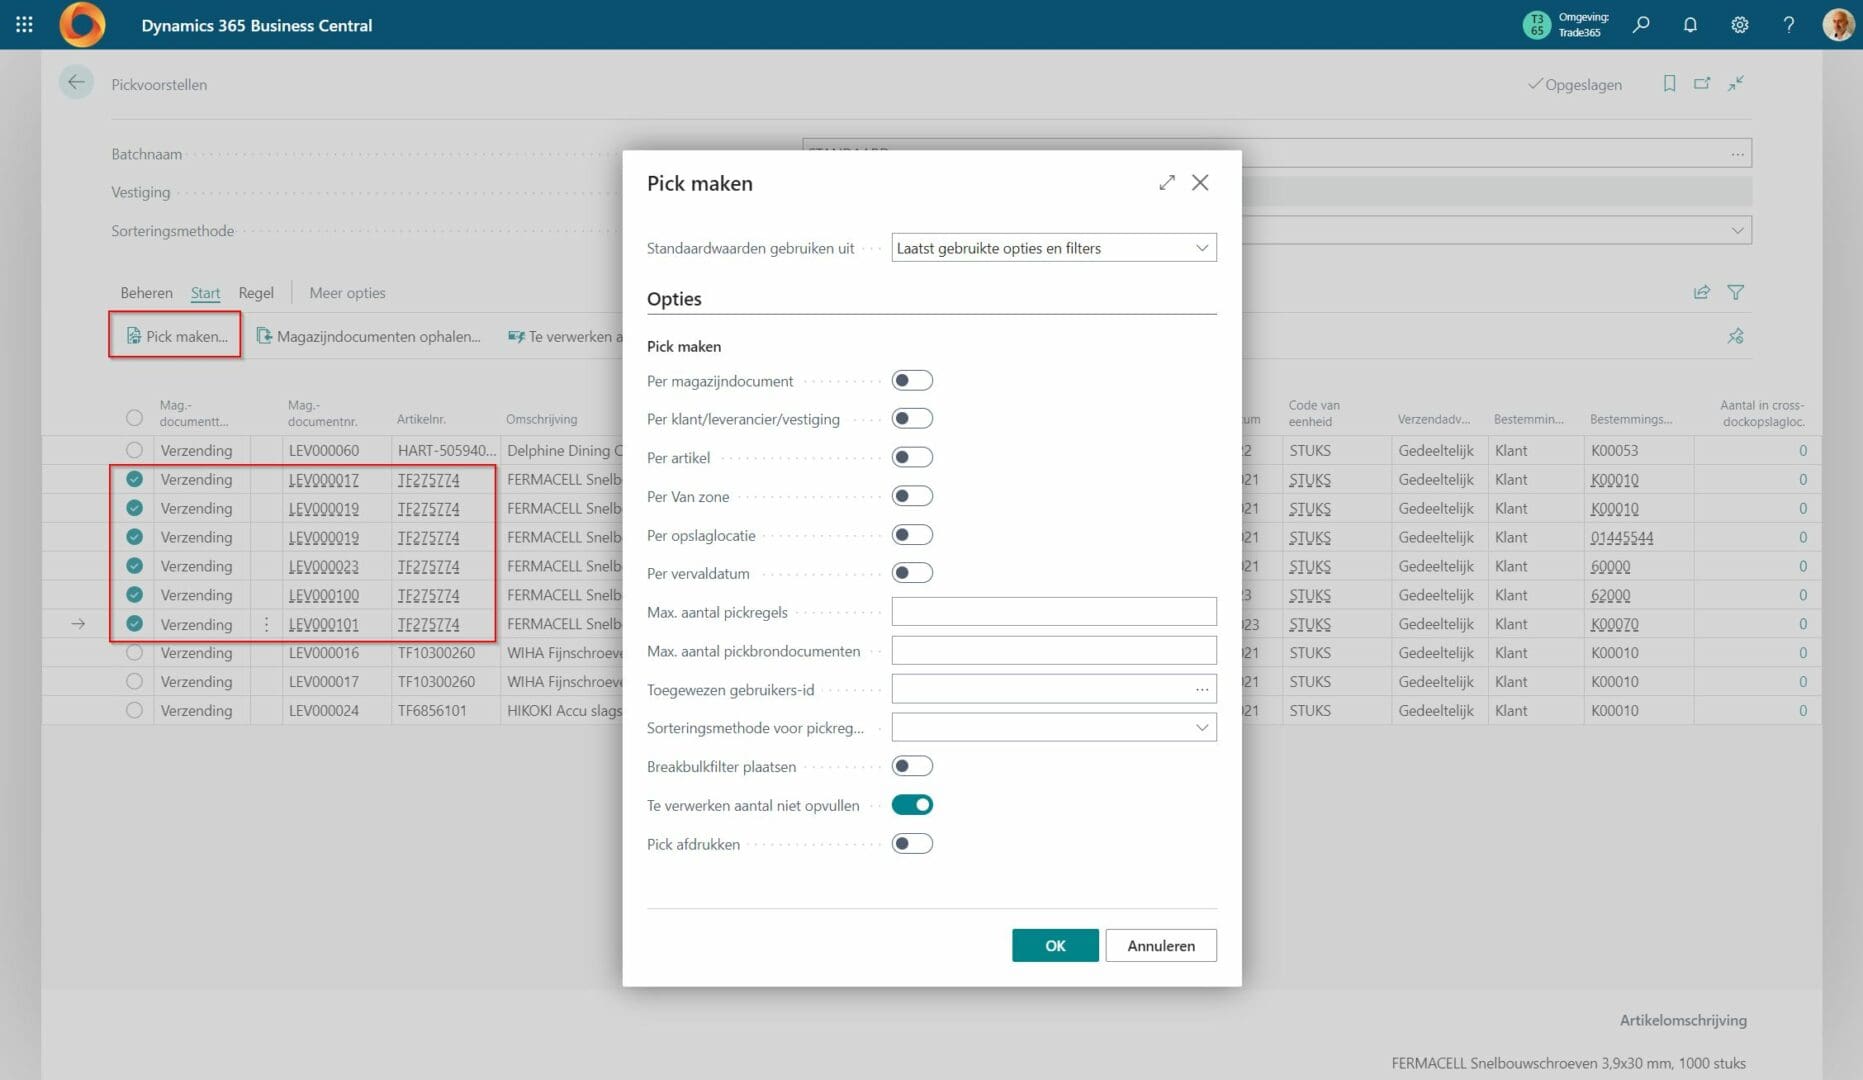Select the LEV000024 row radio button
The width and height of the screenshot is (1863, 1080).
pyautogui.click(x=134, y=710)
